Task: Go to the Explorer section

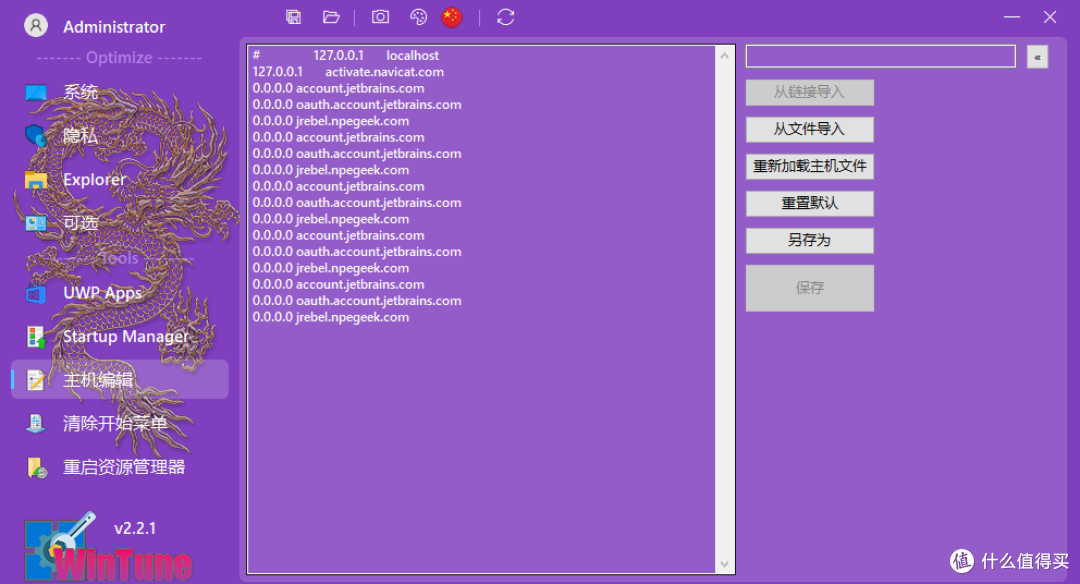Action: point(94,180)
